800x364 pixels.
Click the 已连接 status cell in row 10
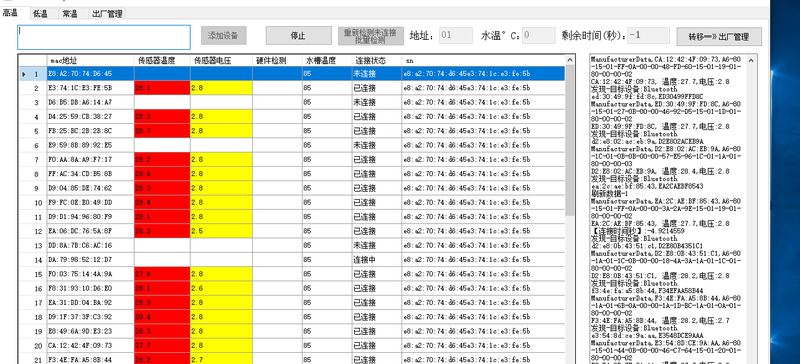click(x=376, y=202)
